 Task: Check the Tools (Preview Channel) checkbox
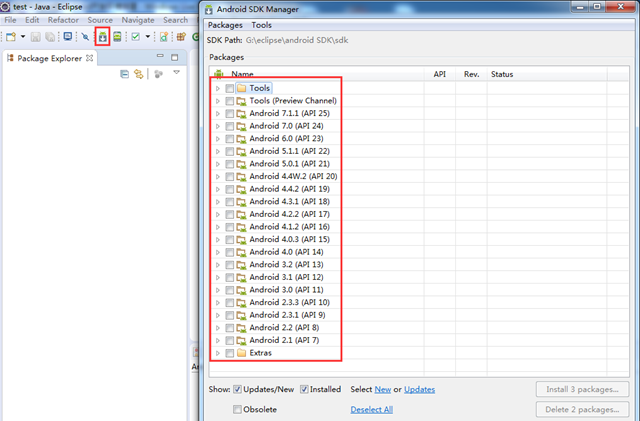click(230, 101)
